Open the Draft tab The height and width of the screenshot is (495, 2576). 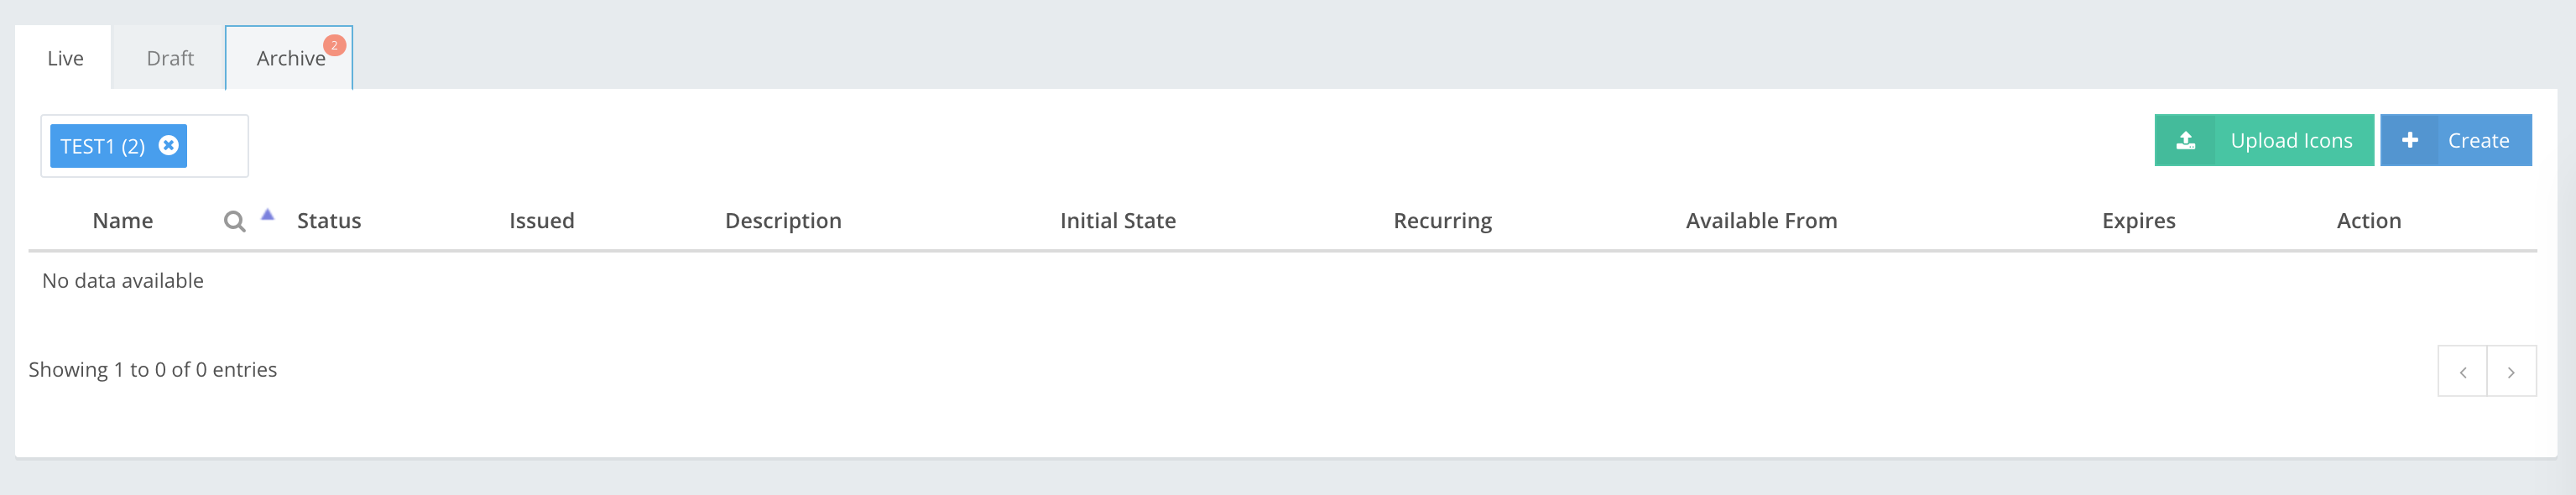coord(170,58)
